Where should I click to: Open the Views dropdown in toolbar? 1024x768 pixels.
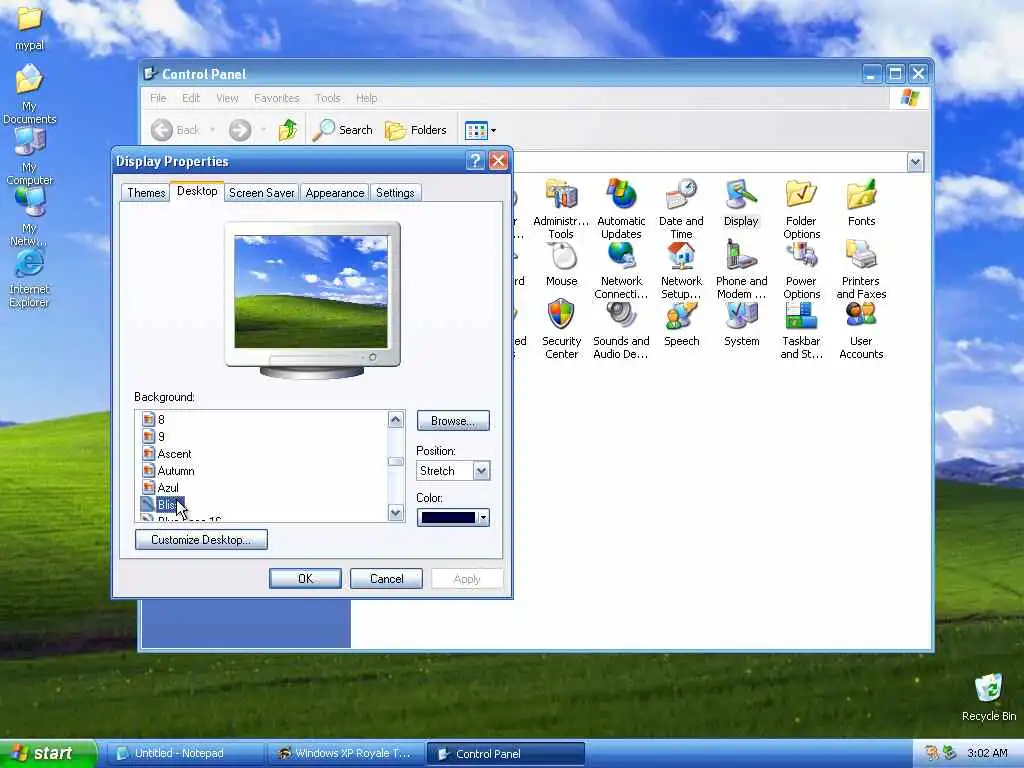480,130
